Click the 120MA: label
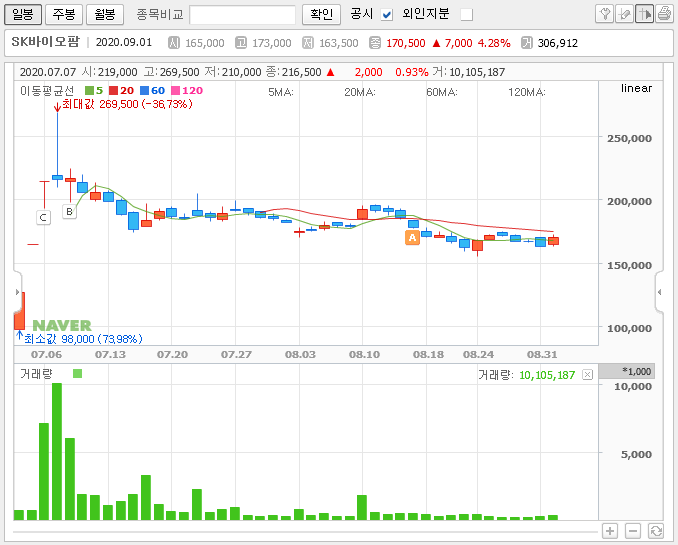This screenshot has width=678, height=545. point(527,92)
